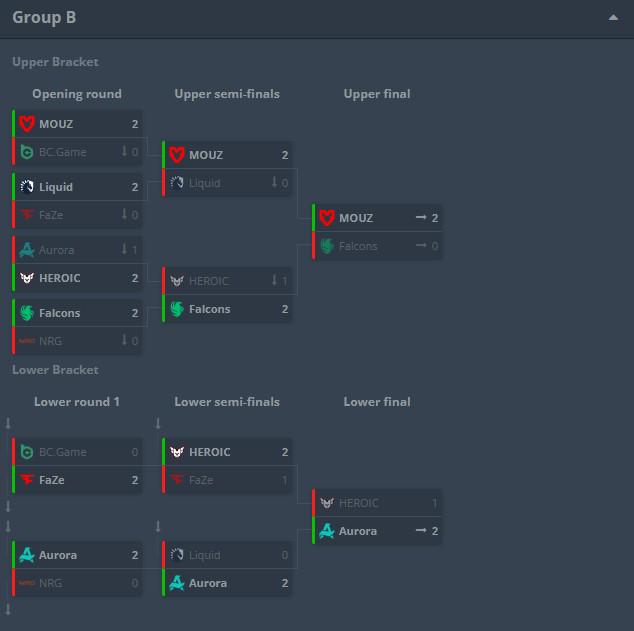Click down arrow above BC.Game in Lower round 1
The width and height of the screenshot is (634, 631).
[x=8, y=424]
